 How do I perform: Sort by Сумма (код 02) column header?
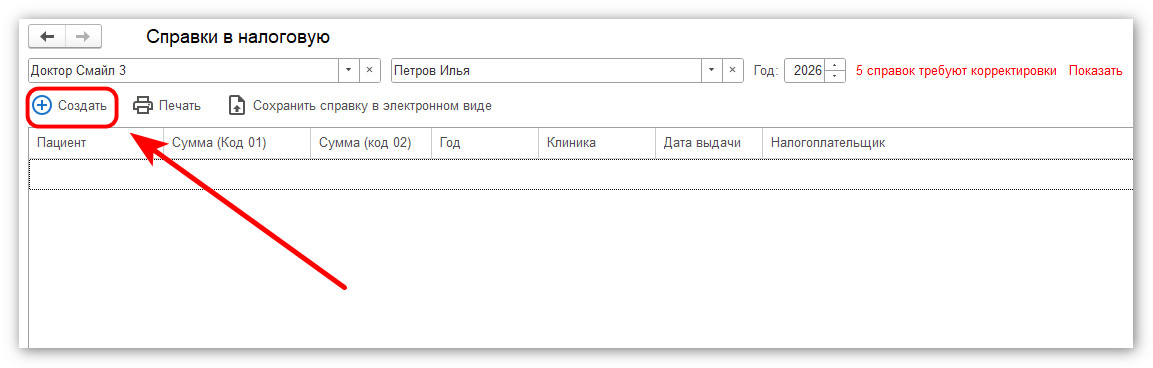tap(371, 143)
